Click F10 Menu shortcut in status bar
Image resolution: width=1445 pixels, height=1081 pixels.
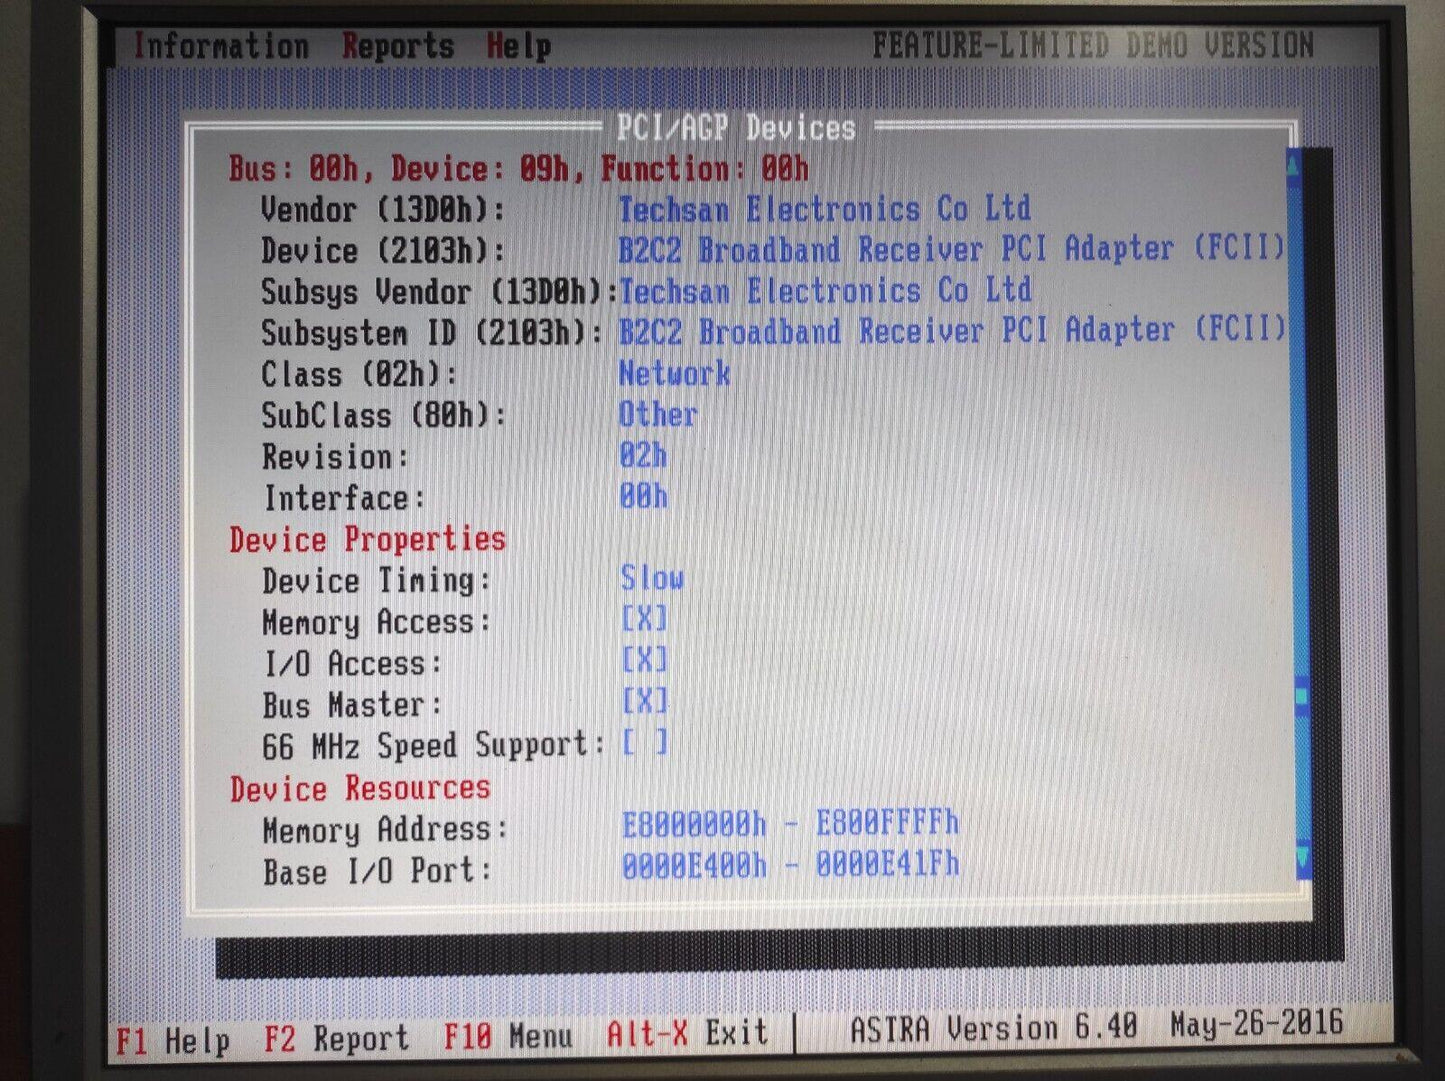click(x=508, y=1036)
